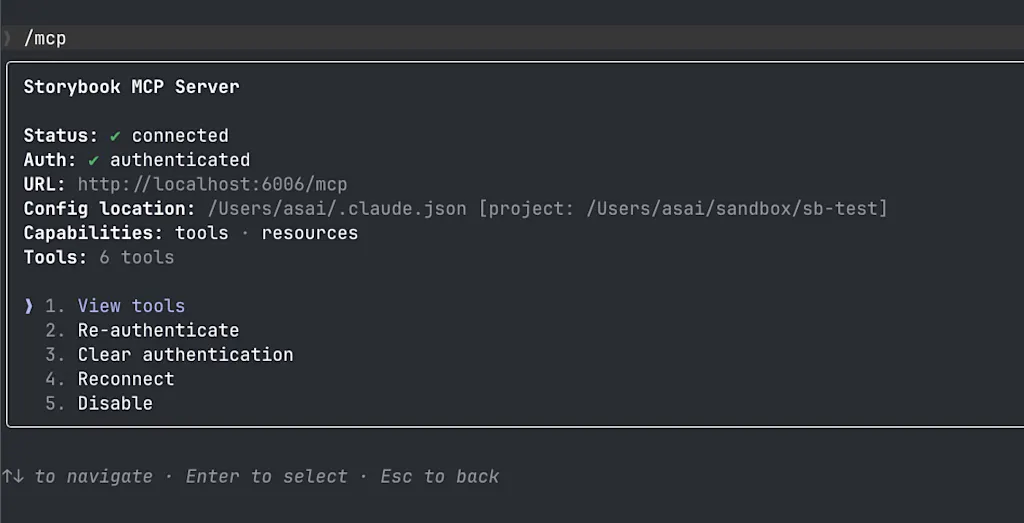Click the Enter to select hint
1024x523 pixels.
point(266,476)
